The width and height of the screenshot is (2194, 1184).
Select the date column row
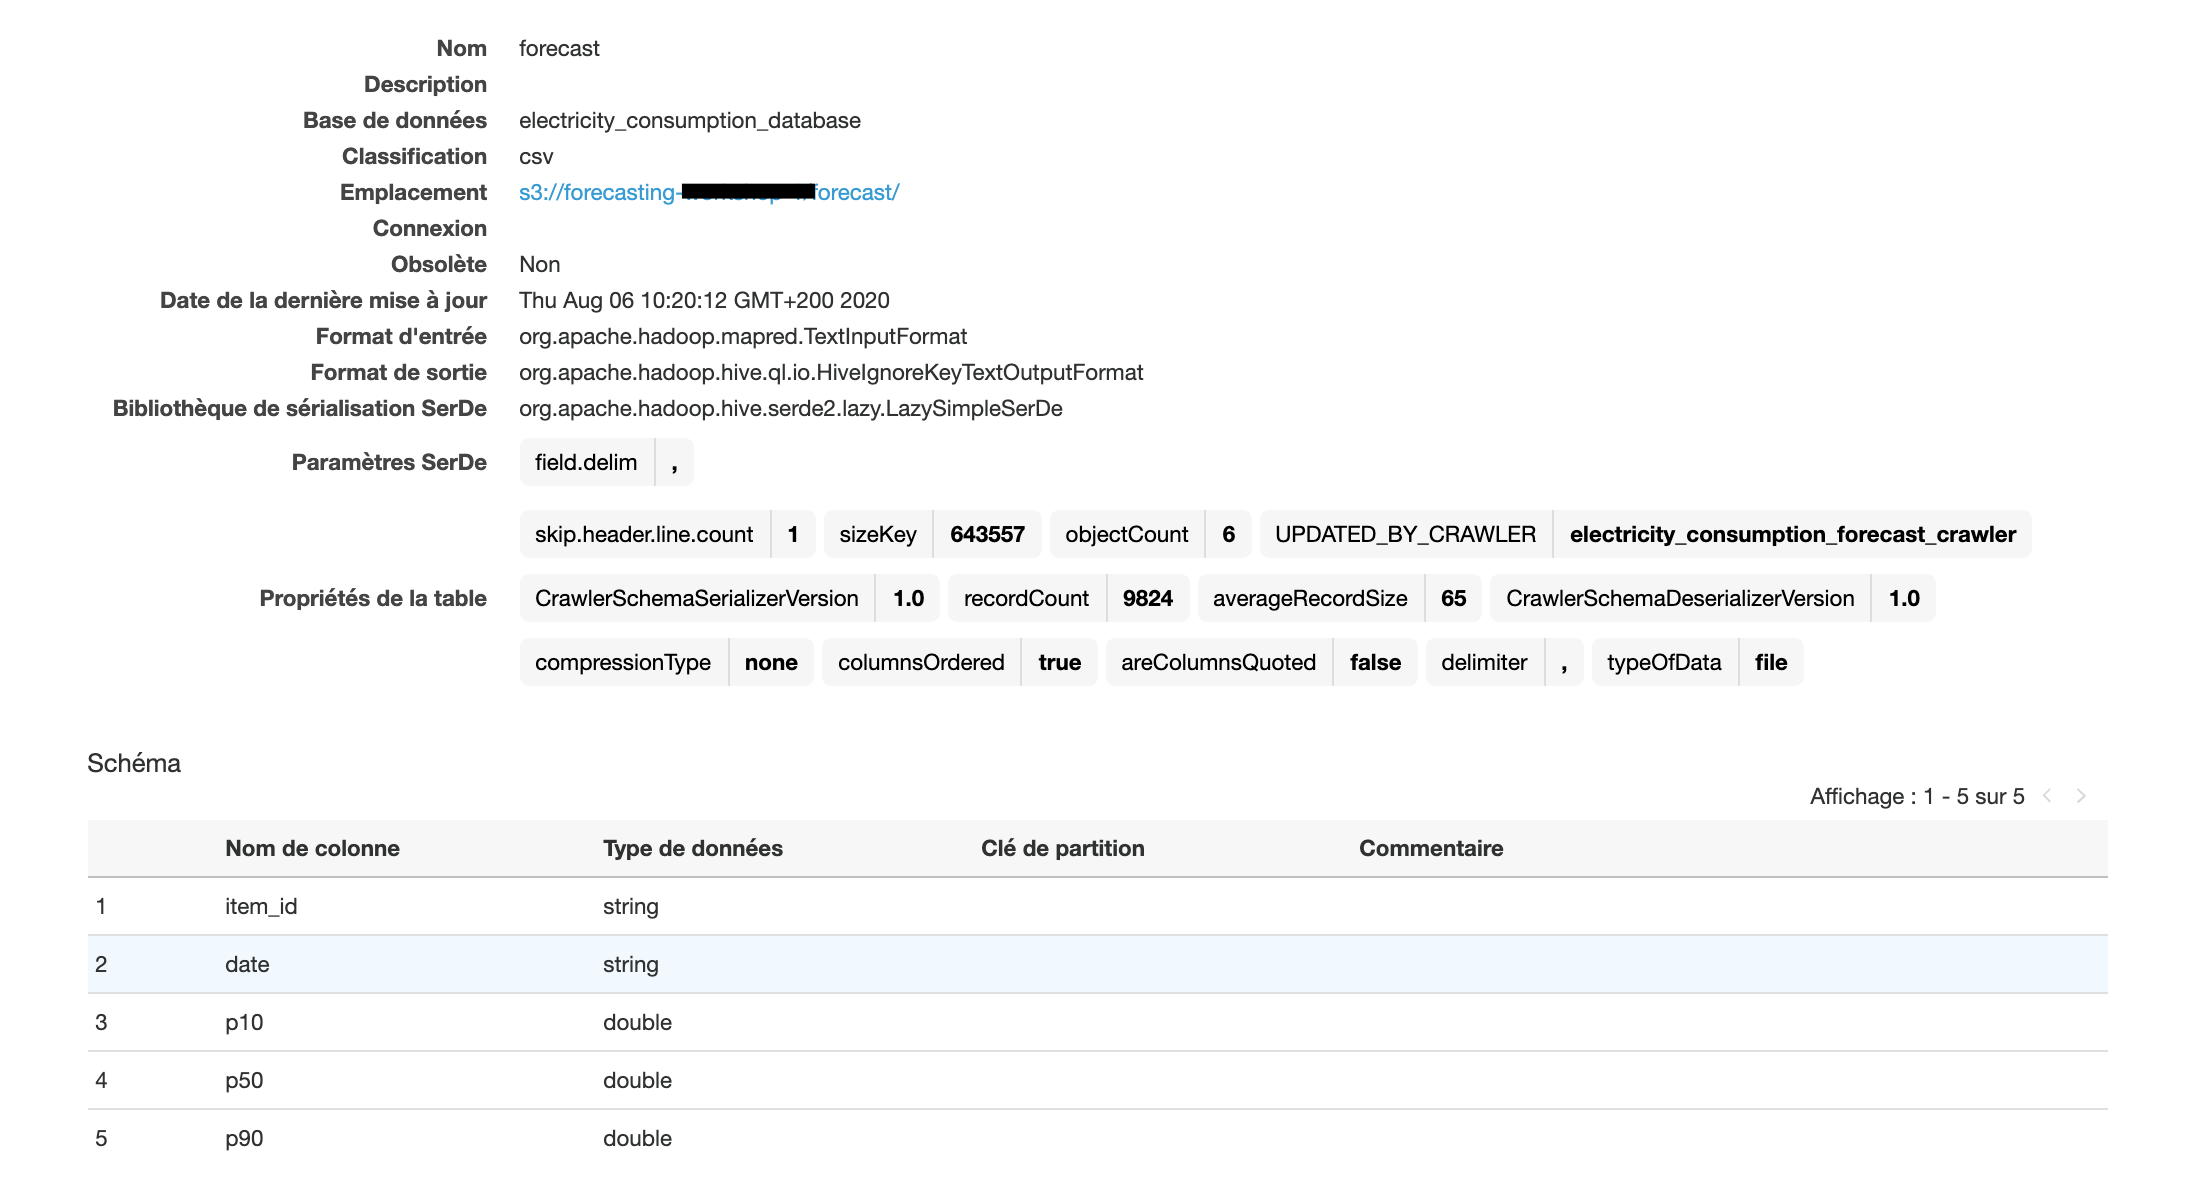coord(247,964)
